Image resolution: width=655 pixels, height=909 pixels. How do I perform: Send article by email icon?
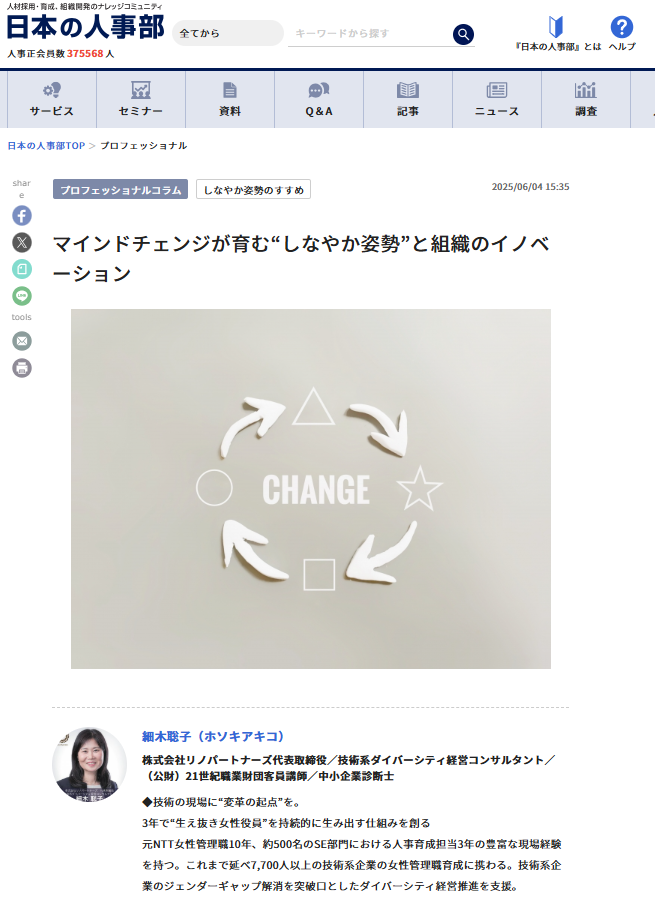[x=22, y=341]
